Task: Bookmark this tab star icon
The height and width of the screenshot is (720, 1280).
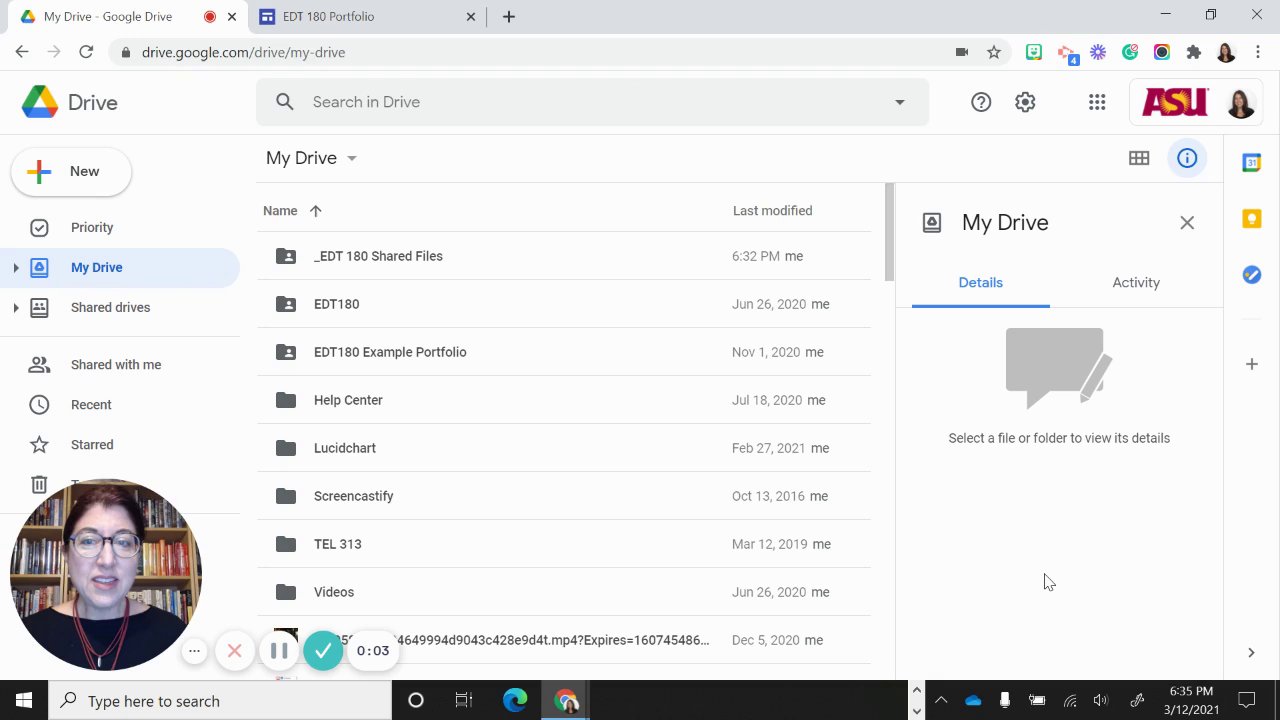Action: (x=994, y=52)
